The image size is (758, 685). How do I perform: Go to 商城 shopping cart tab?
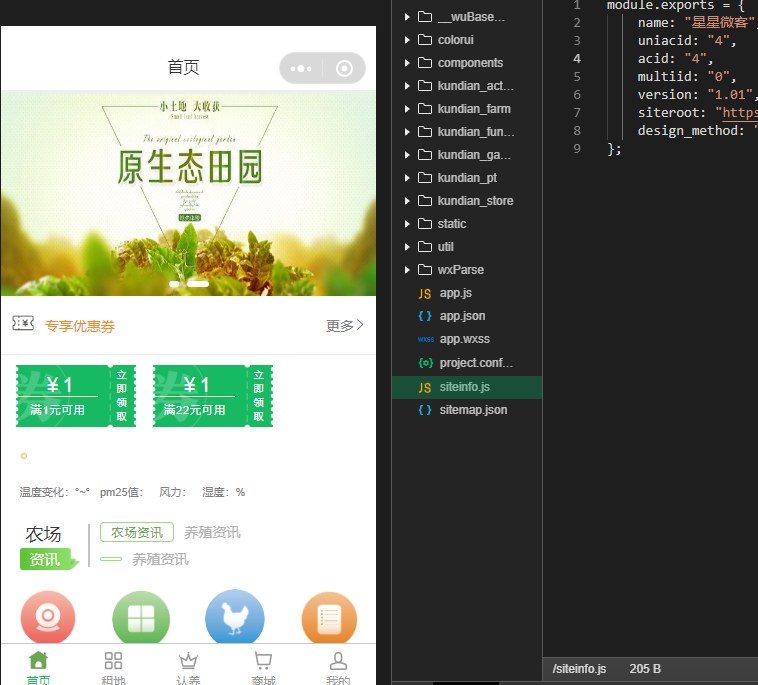pos(263,667)
